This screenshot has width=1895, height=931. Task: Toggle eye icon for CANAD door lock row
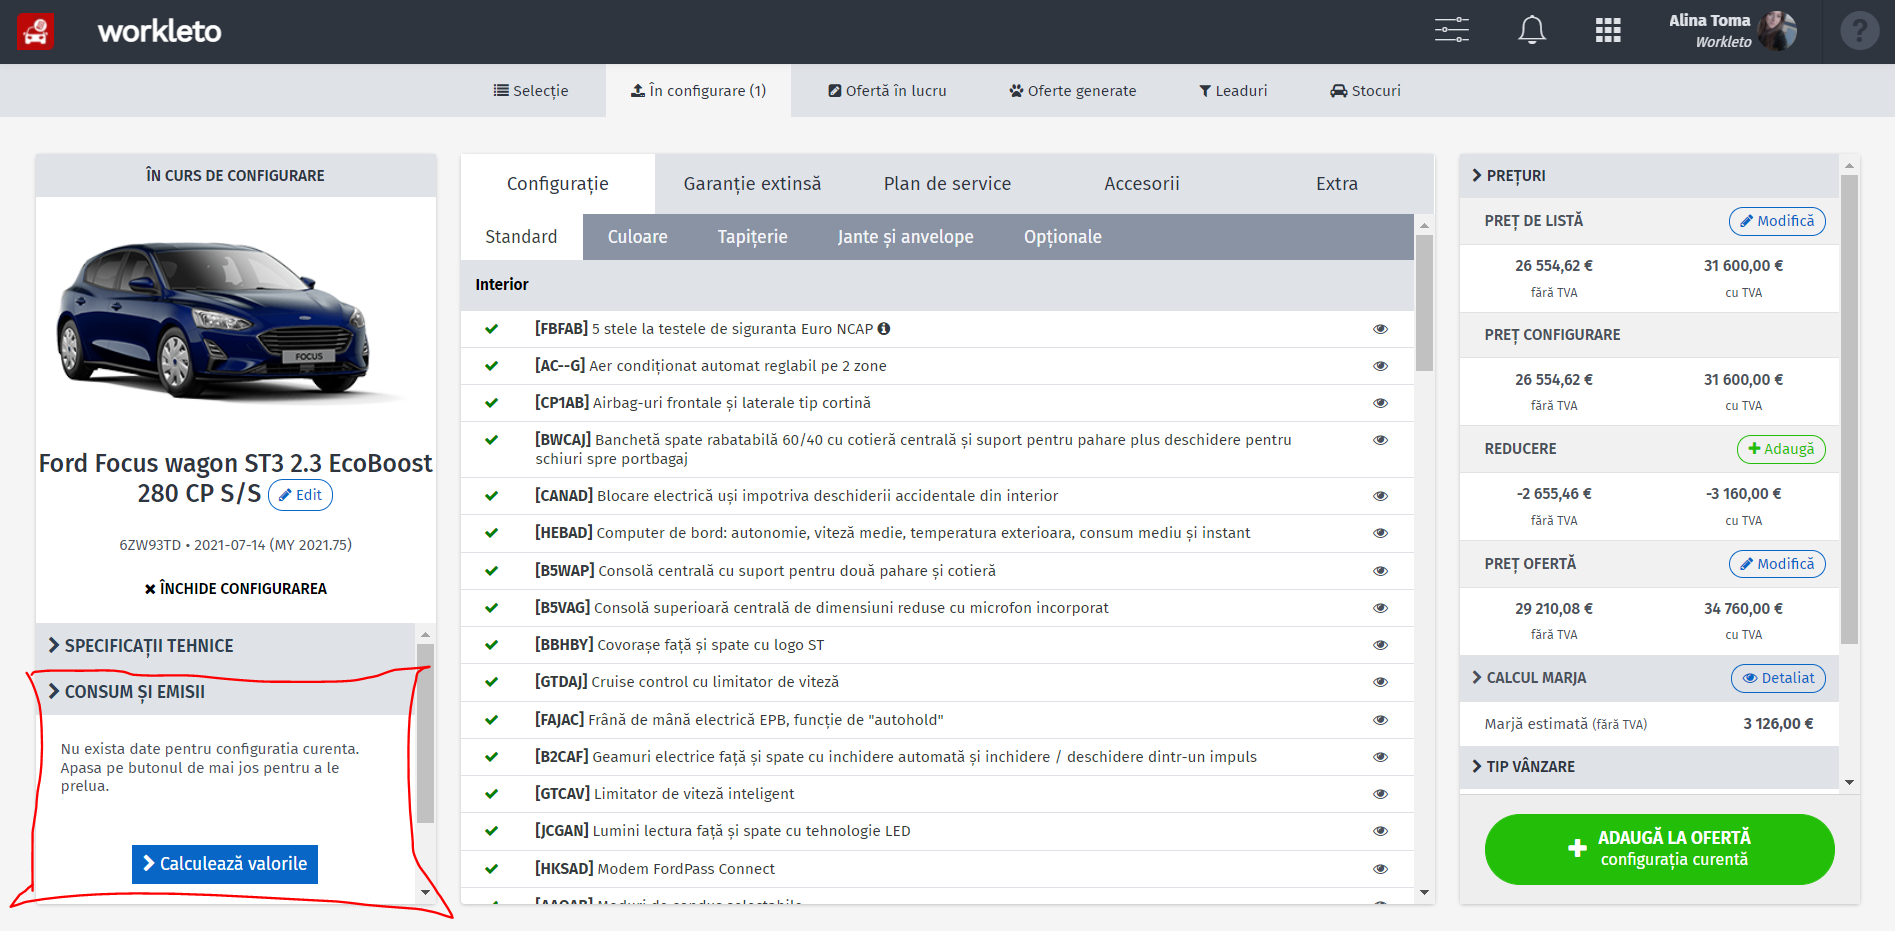coord(1380,496)
